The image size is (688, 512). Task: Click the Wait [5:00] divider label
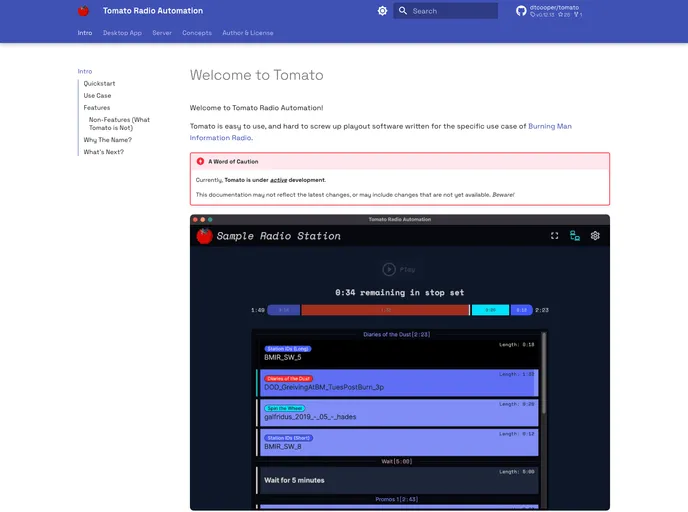coord(397,462)
